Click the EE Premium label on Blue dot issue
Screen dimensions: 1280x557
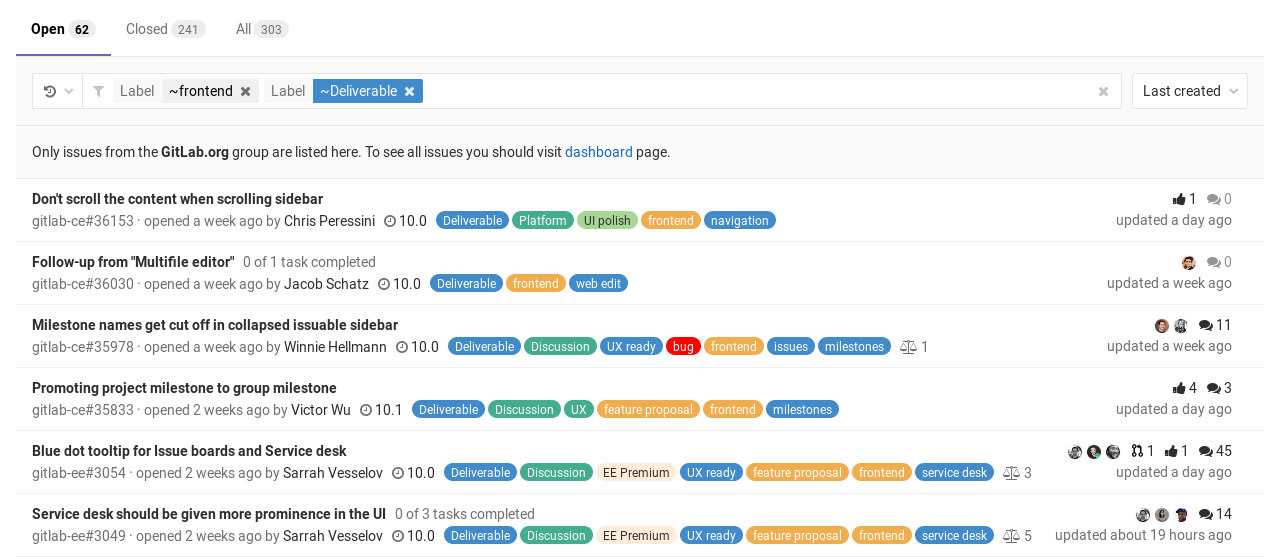pyautogui.click(x=635, y=473)
